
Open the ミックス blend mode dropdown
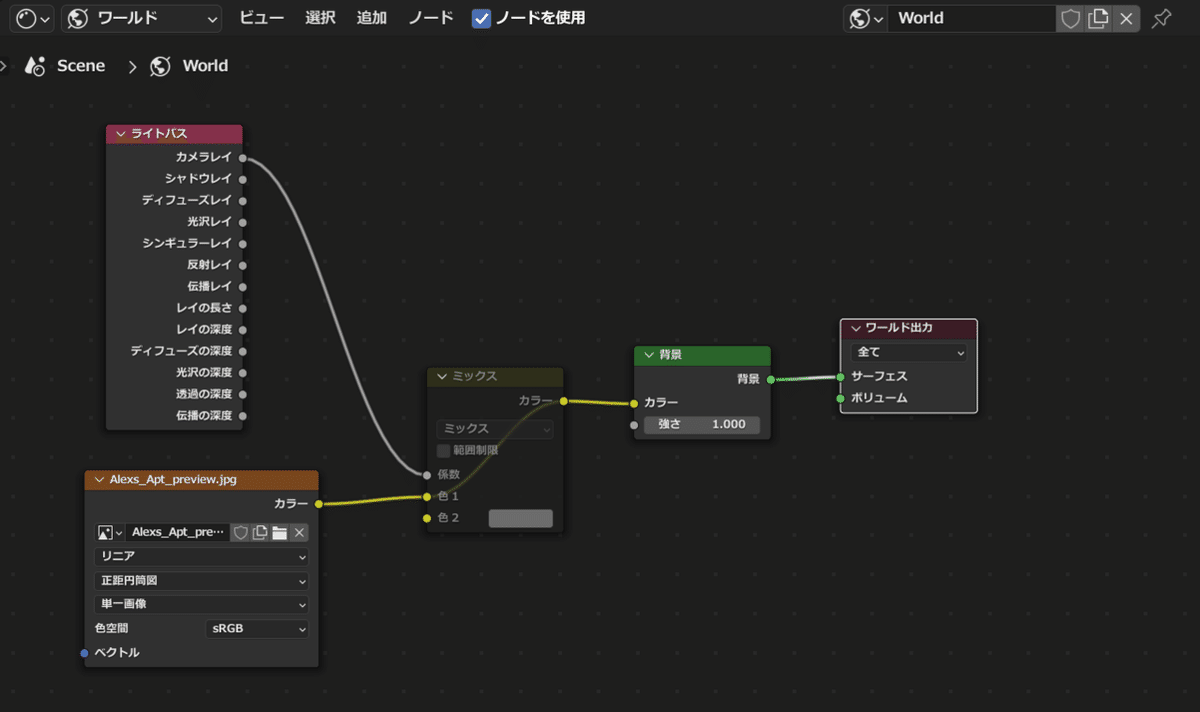pyautogui.click(x=494, y=428)
